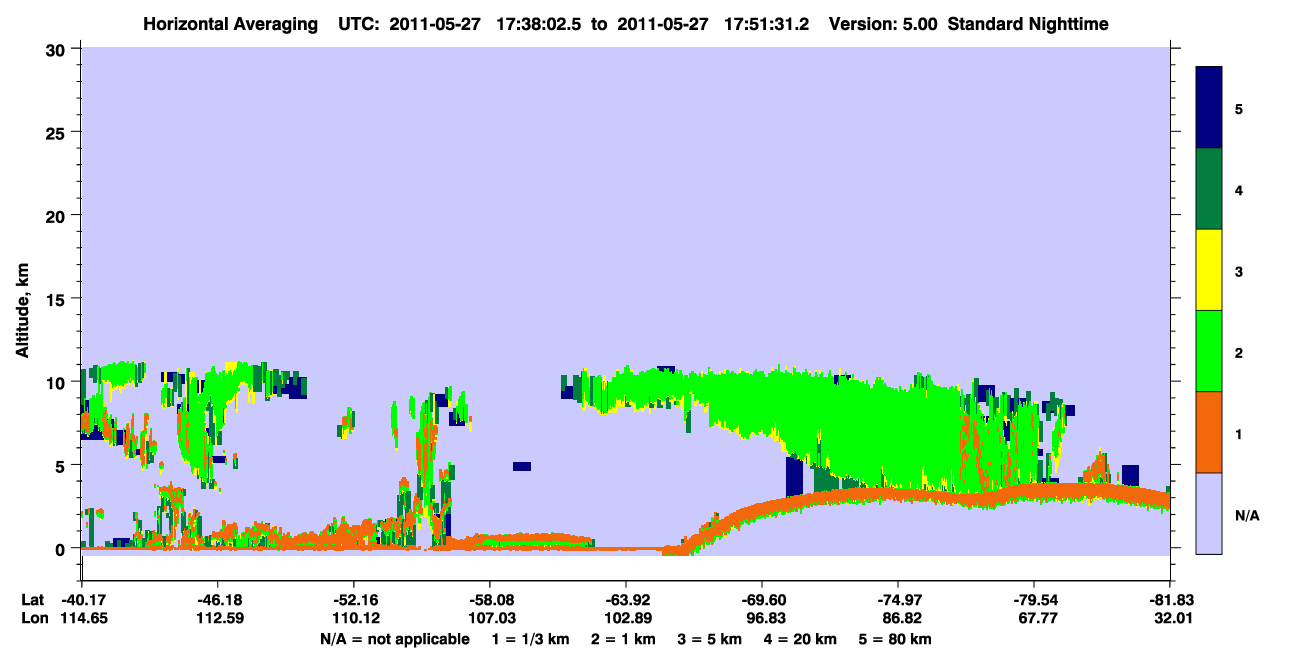Click the end time 17:51:31.2 in title
This screenshot has height=667, width=1300.
[767, 23]
